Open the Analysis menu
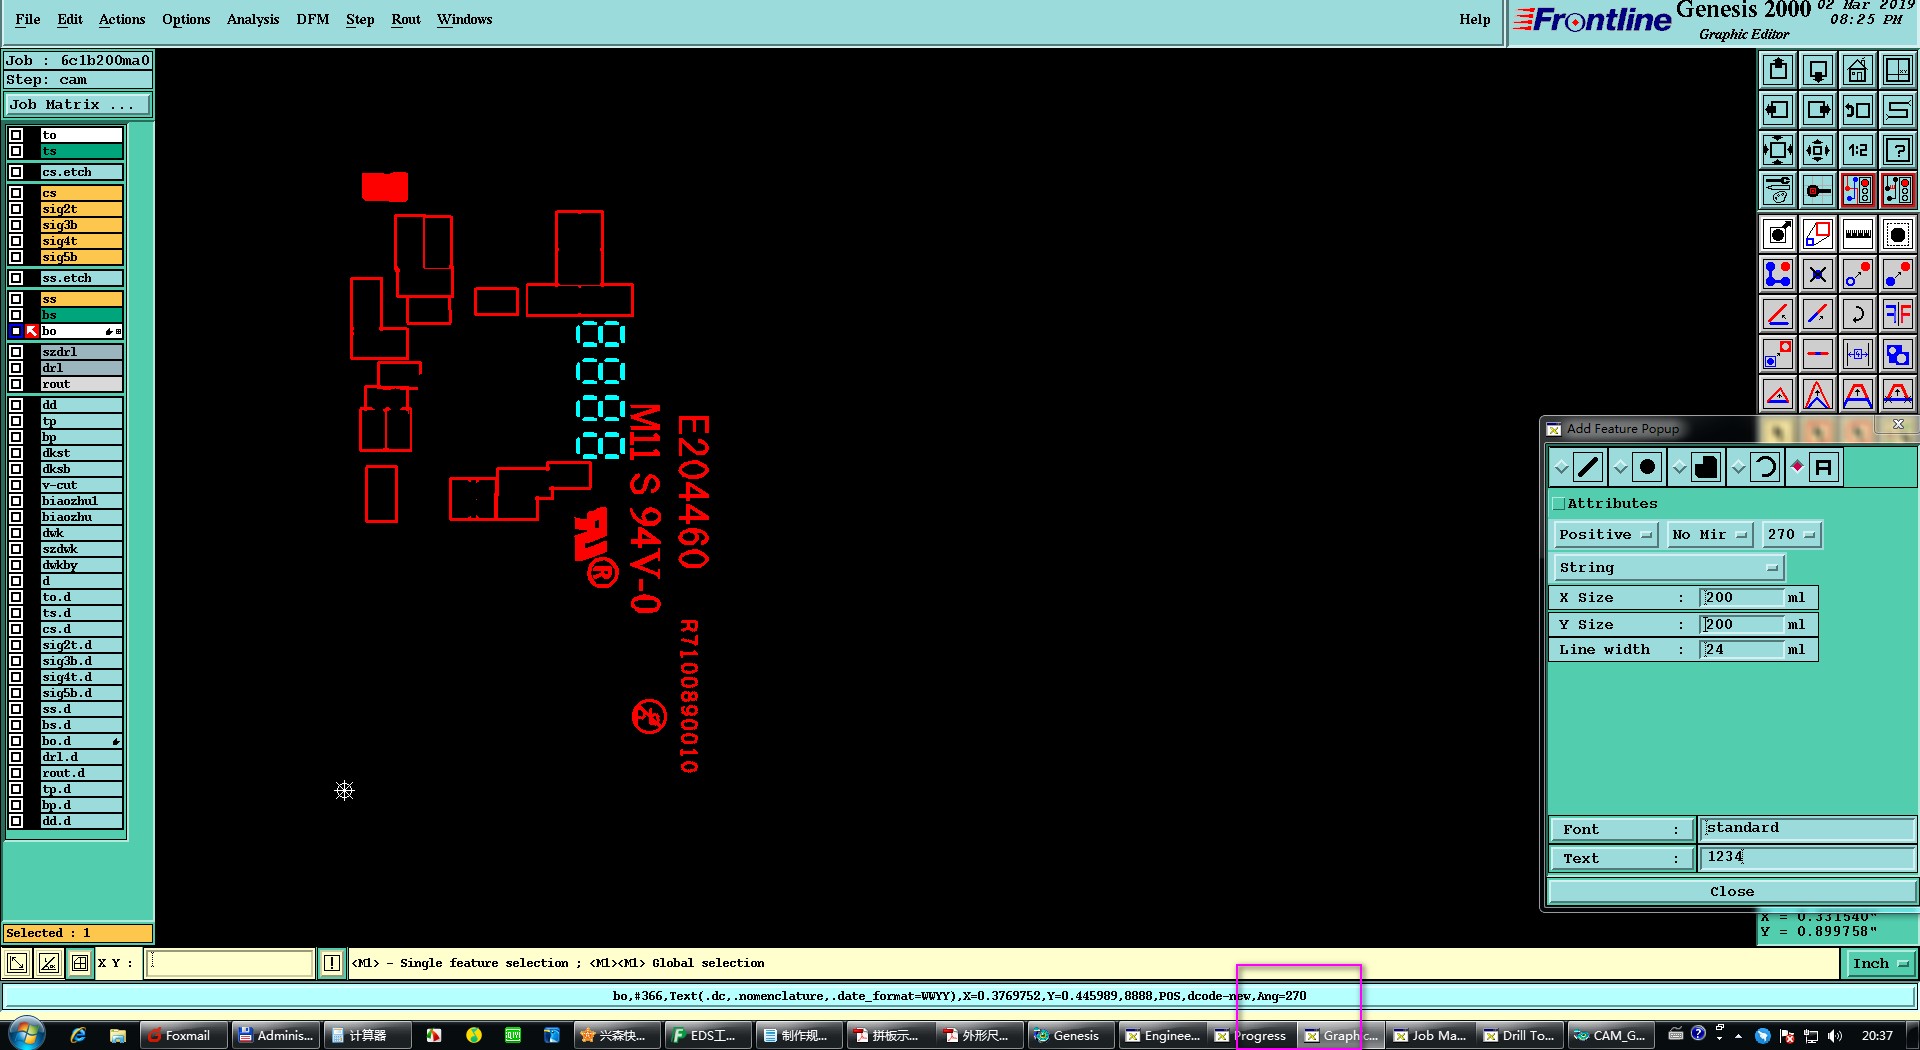The width and height of the screenshot is (1920, 1050). click(253, 19)
